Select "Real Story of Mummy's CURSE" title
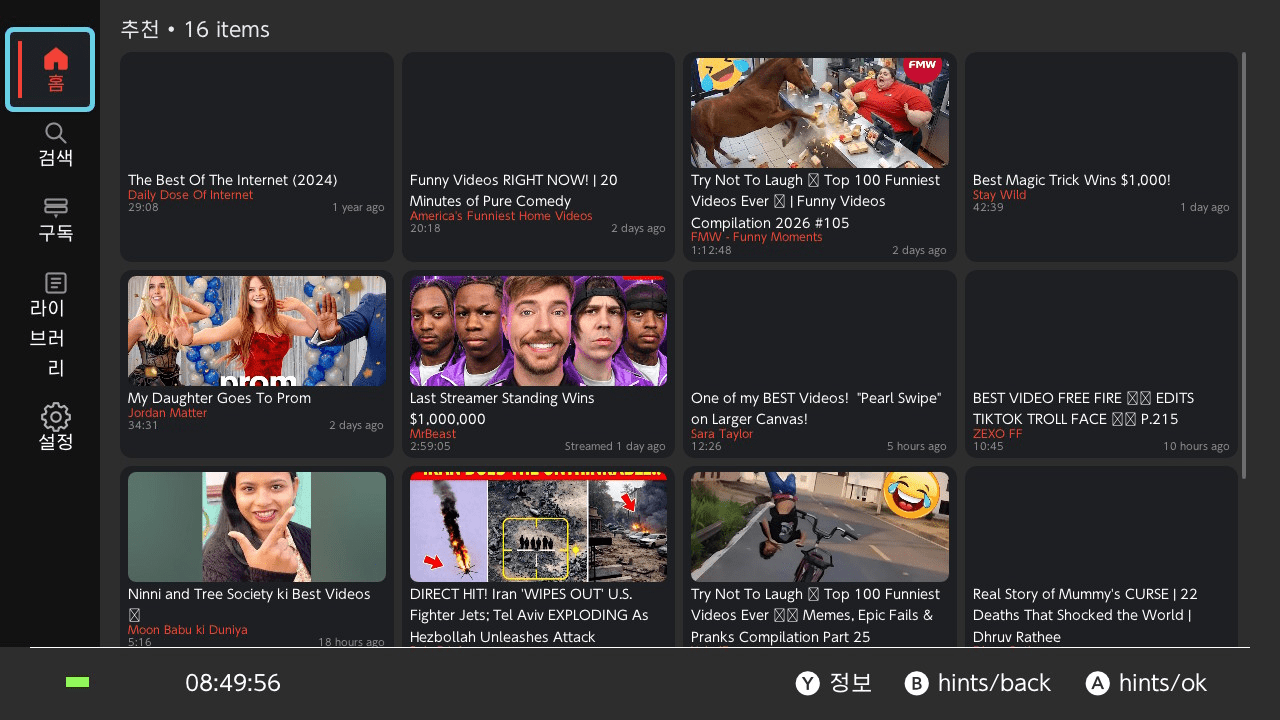The image size is (1280, 720). [x=1085, y=615]
